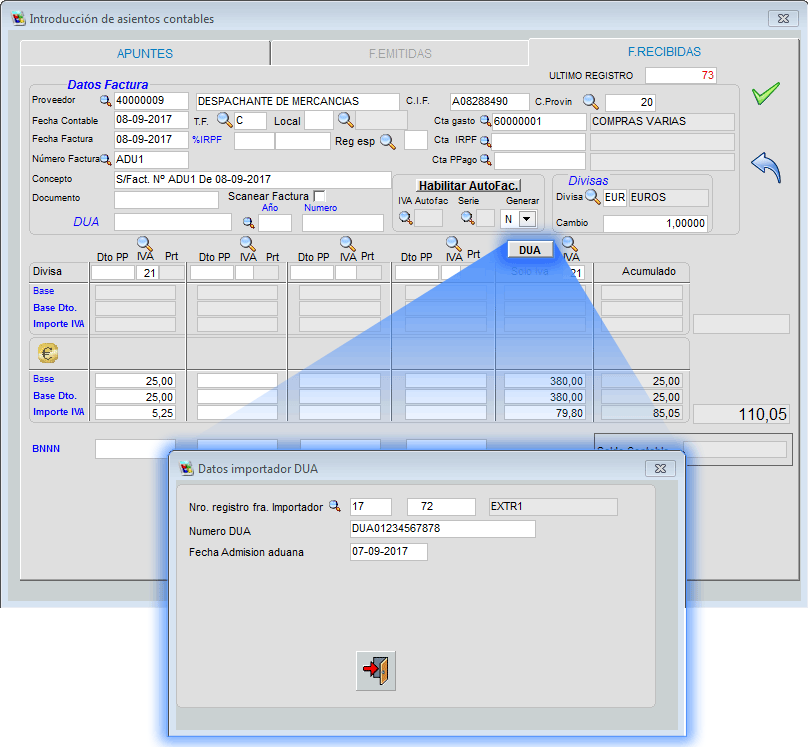
Task: Click the Número Factura magnifier icon
Action: pyautogui.click(x=105, y=160)
